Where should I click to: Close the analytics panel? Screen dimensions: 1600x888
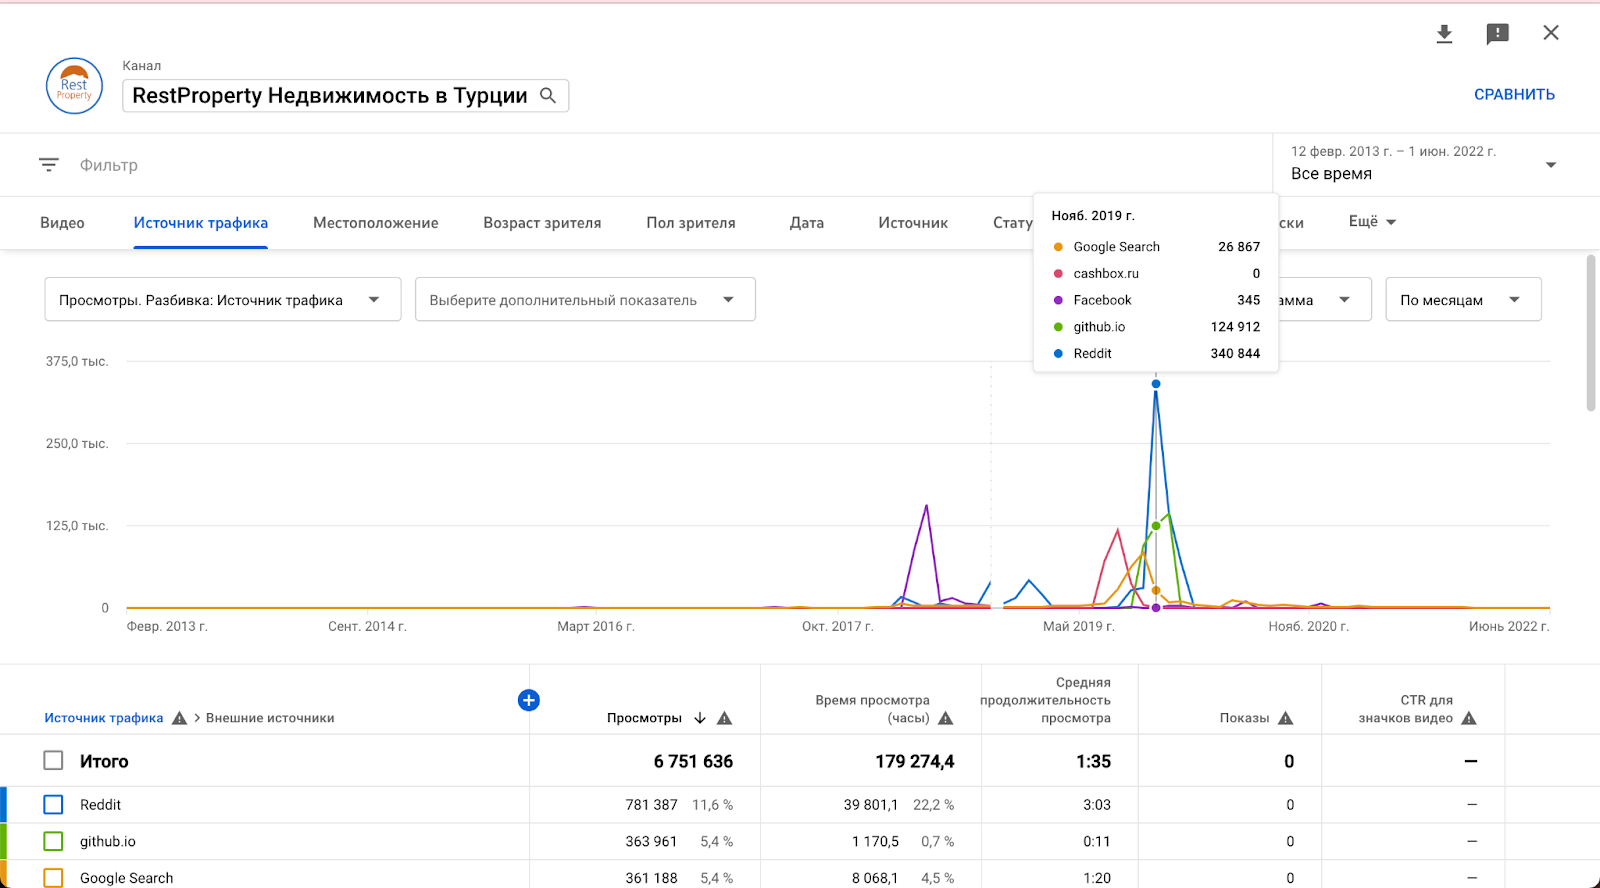pyautogui.click(x=1551, y=33)
